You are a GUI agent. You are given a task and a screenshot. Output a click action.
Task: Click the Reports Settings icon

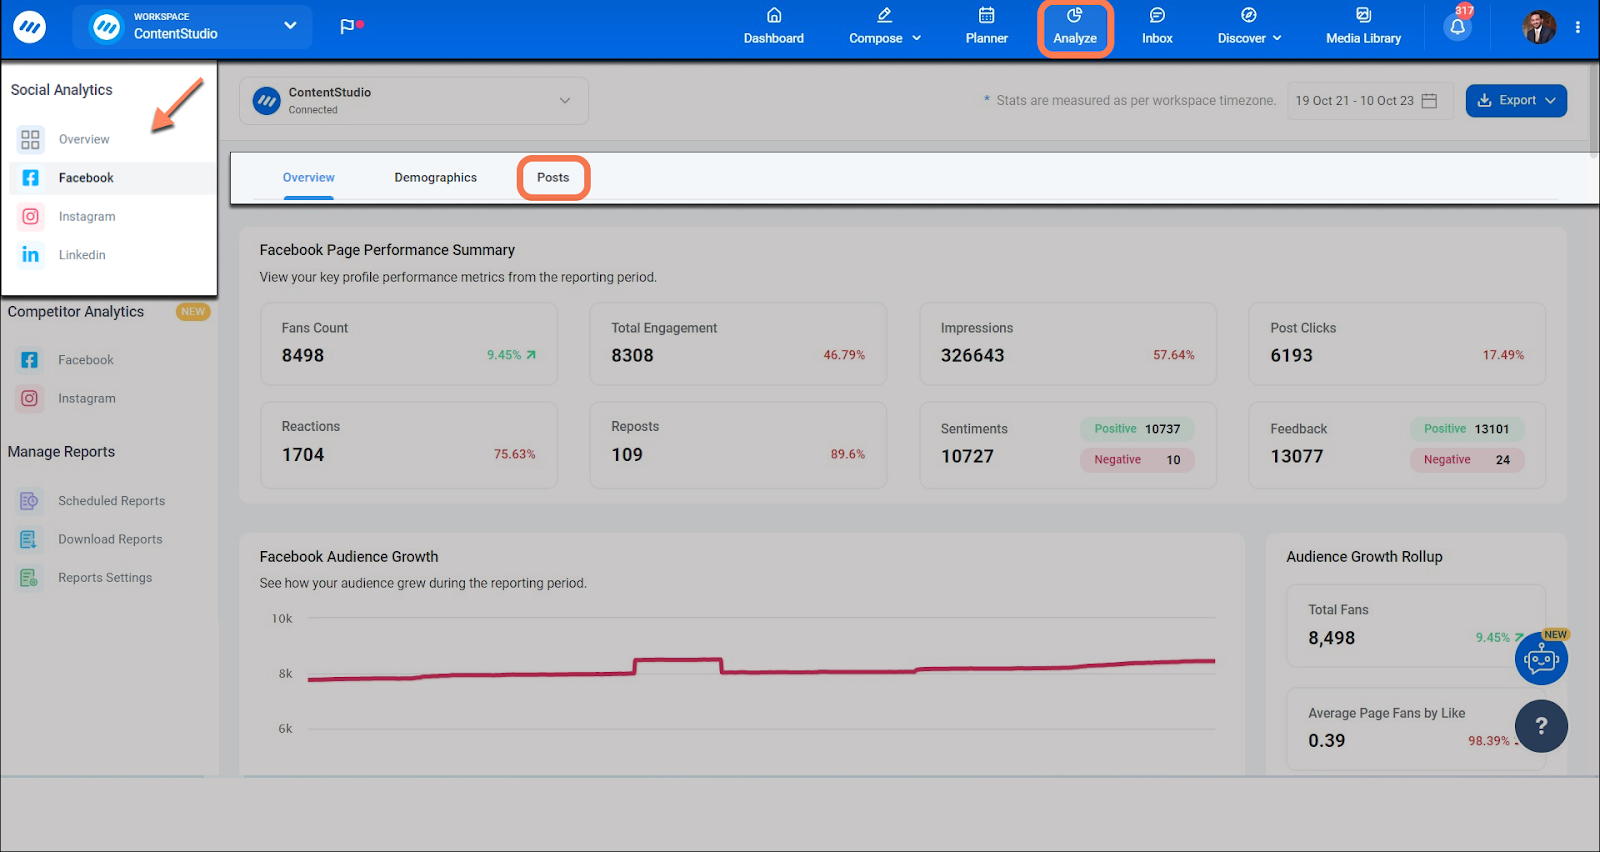tap(29, 578)
